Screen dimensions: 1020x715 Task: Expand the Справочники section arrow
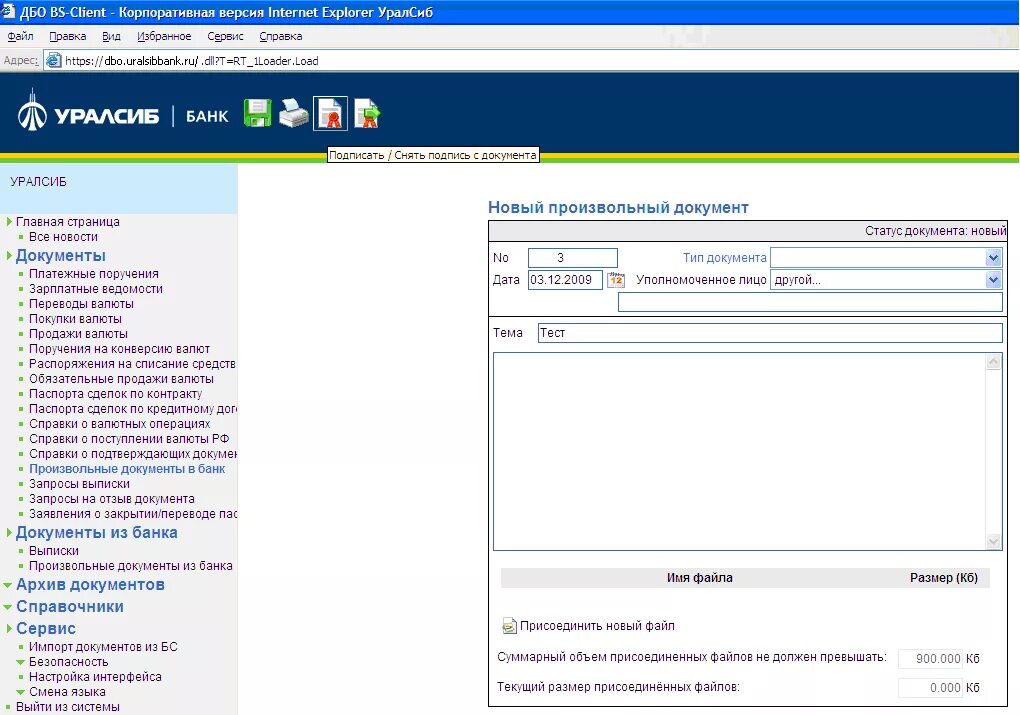8,607
